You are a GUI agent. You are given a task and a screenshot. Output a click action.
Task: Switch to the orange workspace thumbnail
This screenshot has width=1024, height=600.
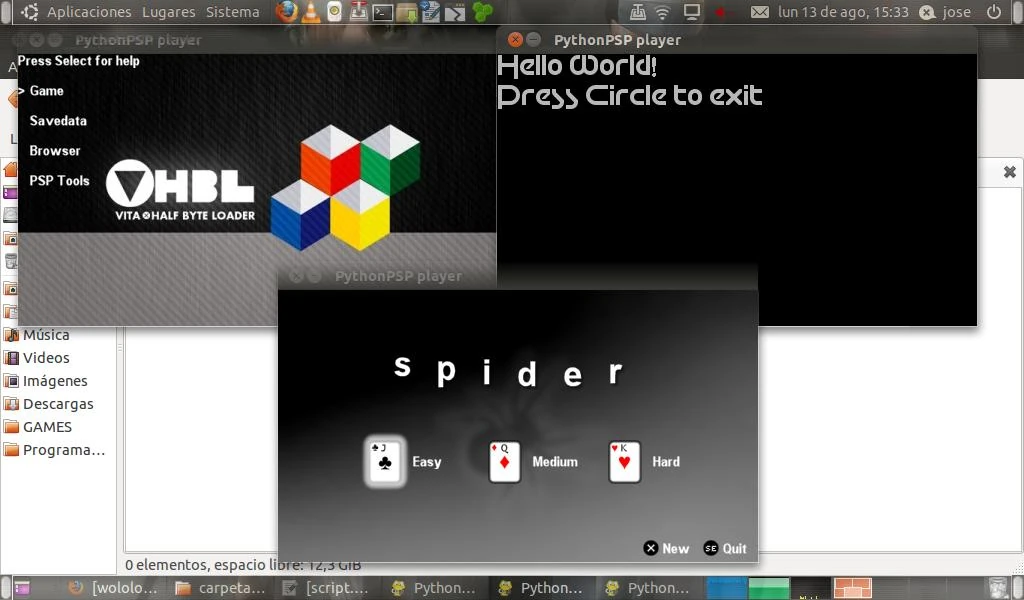click(x=853, y=588)
